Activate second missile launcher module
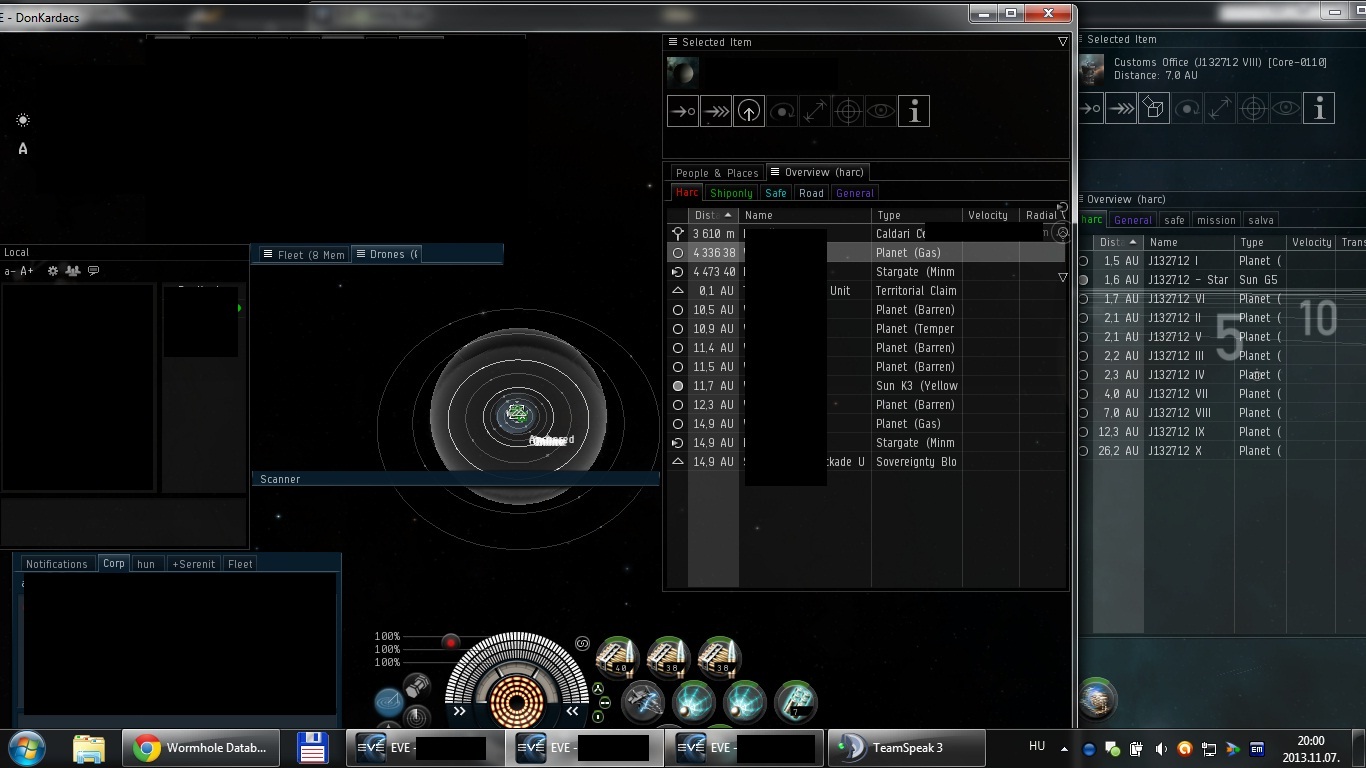The width and height of the screenshot is (1366, 768). (x=668, y=657)
